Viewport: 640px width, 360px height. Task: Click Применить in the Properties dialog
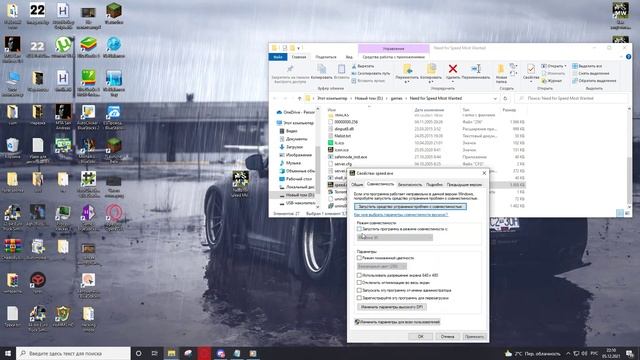point(474,337)
